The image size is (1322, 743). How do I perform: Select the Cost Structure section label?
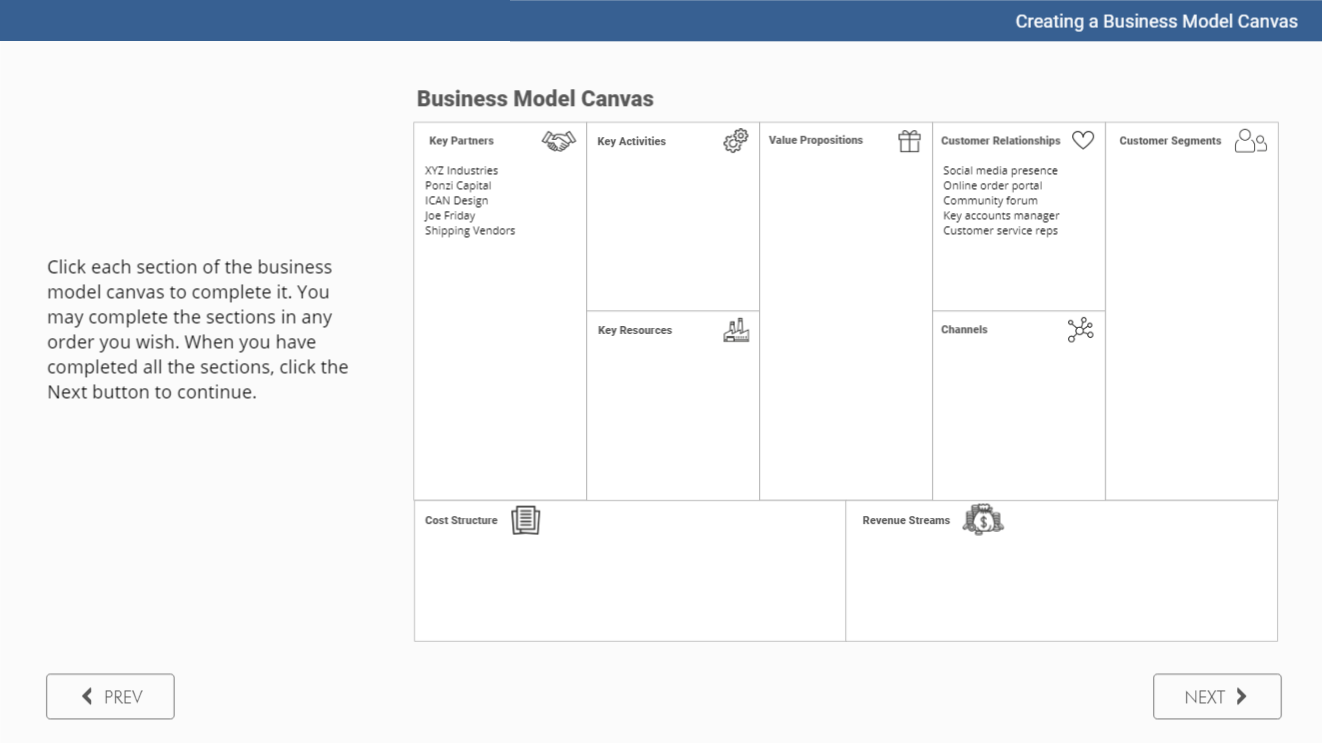pyautogui.click(x=460, y=521)
